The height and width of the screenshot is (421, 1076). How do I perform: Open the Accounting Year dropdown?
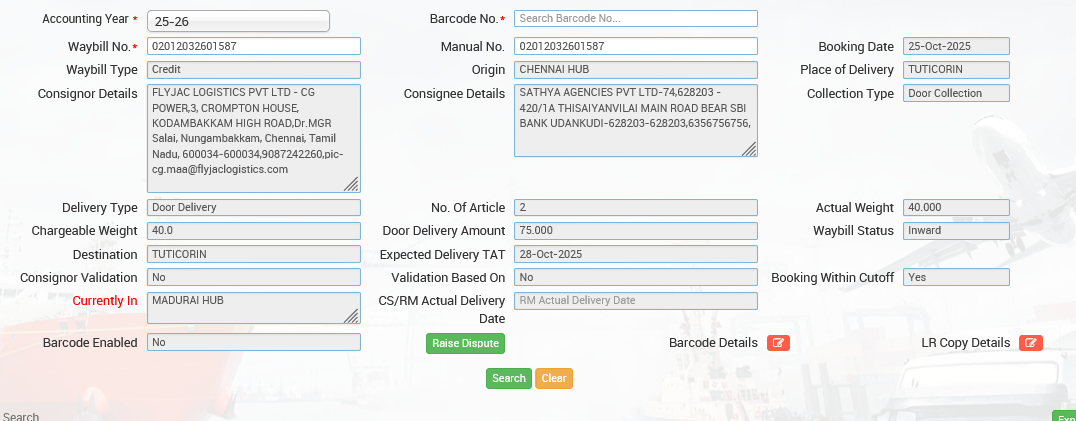pos(238,21)
